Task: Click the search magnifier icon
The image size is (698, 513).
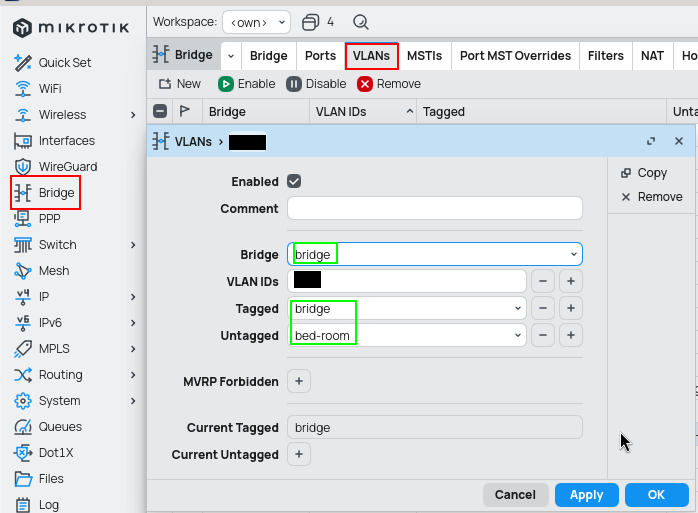Action: 361,22
